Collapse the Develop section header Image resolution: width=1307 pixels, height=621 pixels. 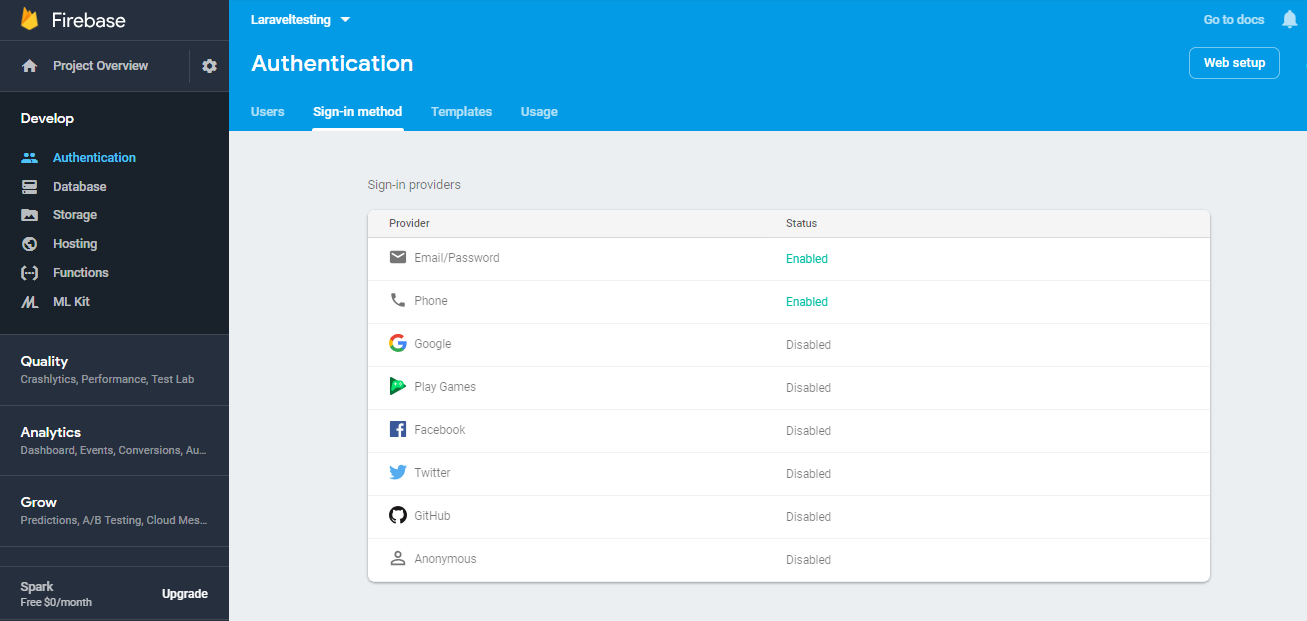[x=47, y=118]
